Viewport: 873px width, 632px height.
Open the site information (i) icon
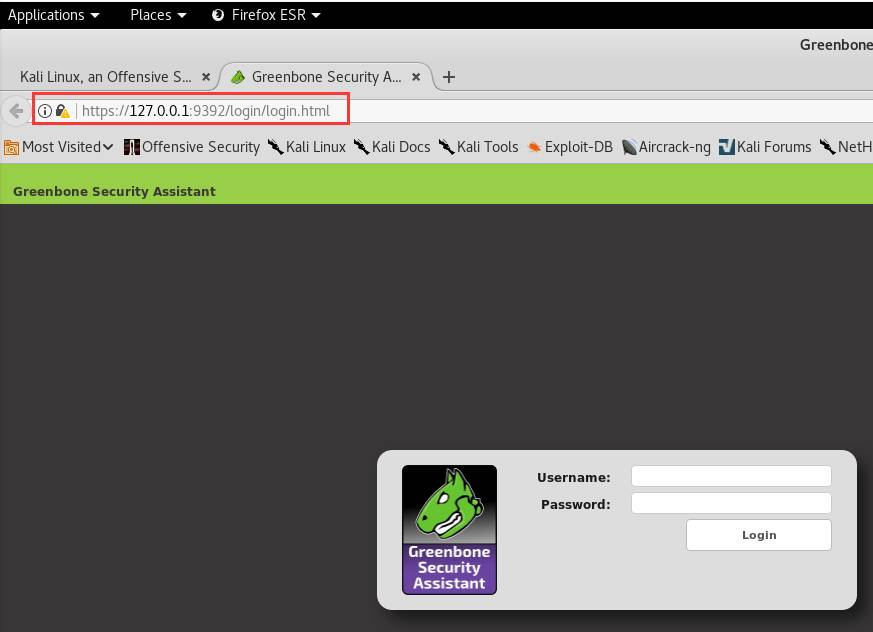(45, 111)
